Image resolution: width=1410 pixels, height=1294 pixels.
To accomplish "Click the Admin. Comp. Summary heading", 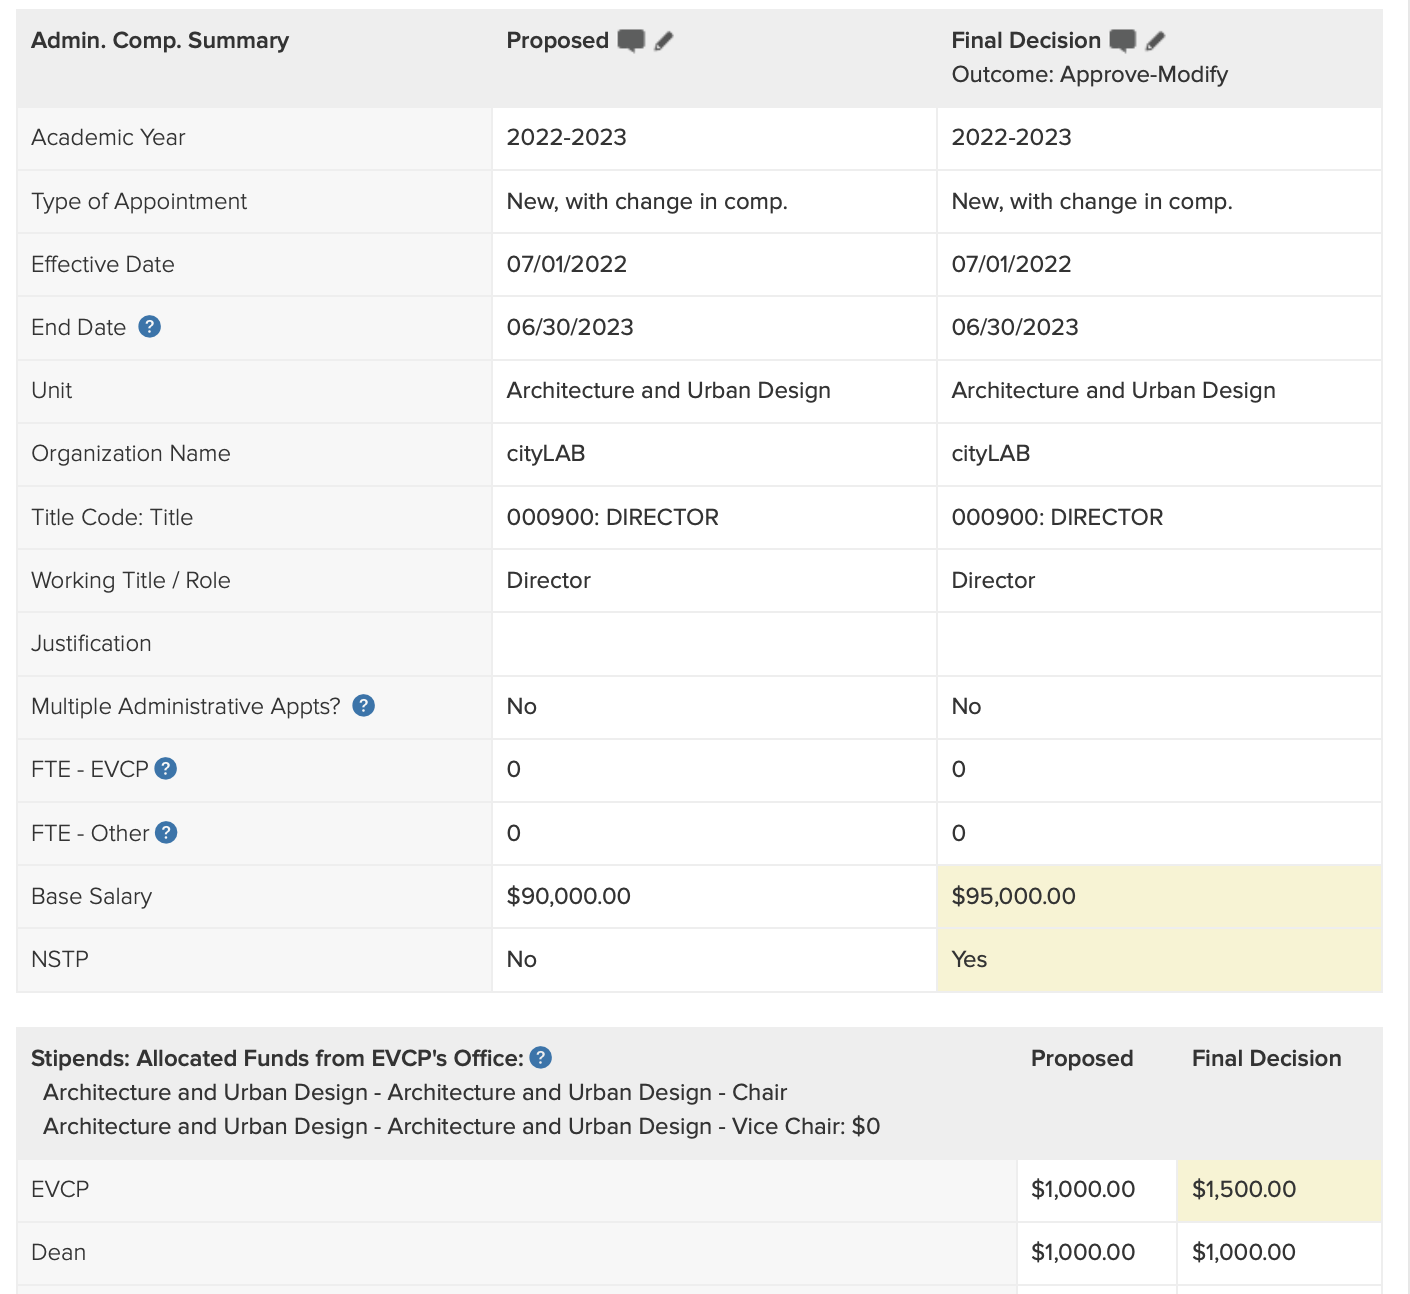I will click(x=160, y=41).
